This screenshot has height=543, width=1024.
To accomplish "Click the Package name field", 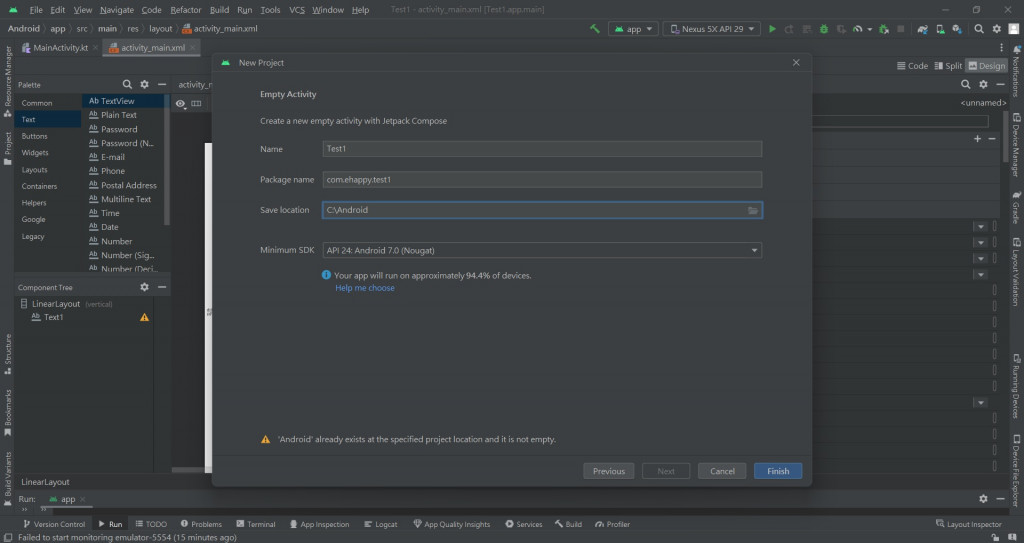I will 542,180.
